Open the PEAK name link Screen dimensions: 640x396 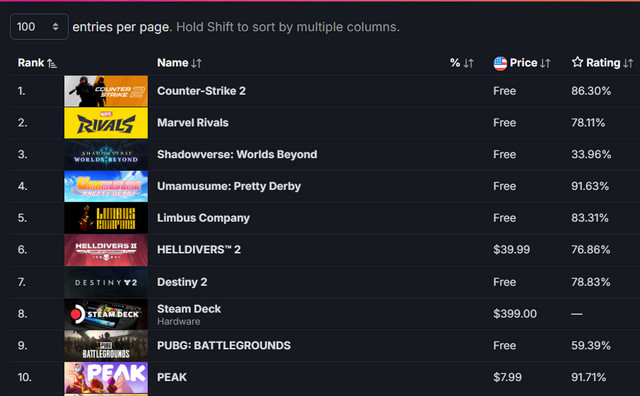(x=172, y=377)
